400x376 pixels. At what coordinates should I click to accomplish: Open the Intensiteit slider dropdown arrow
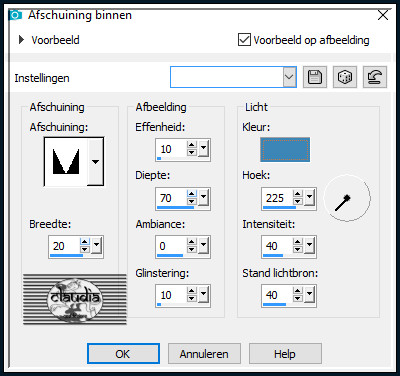click(x=310, y=245)
